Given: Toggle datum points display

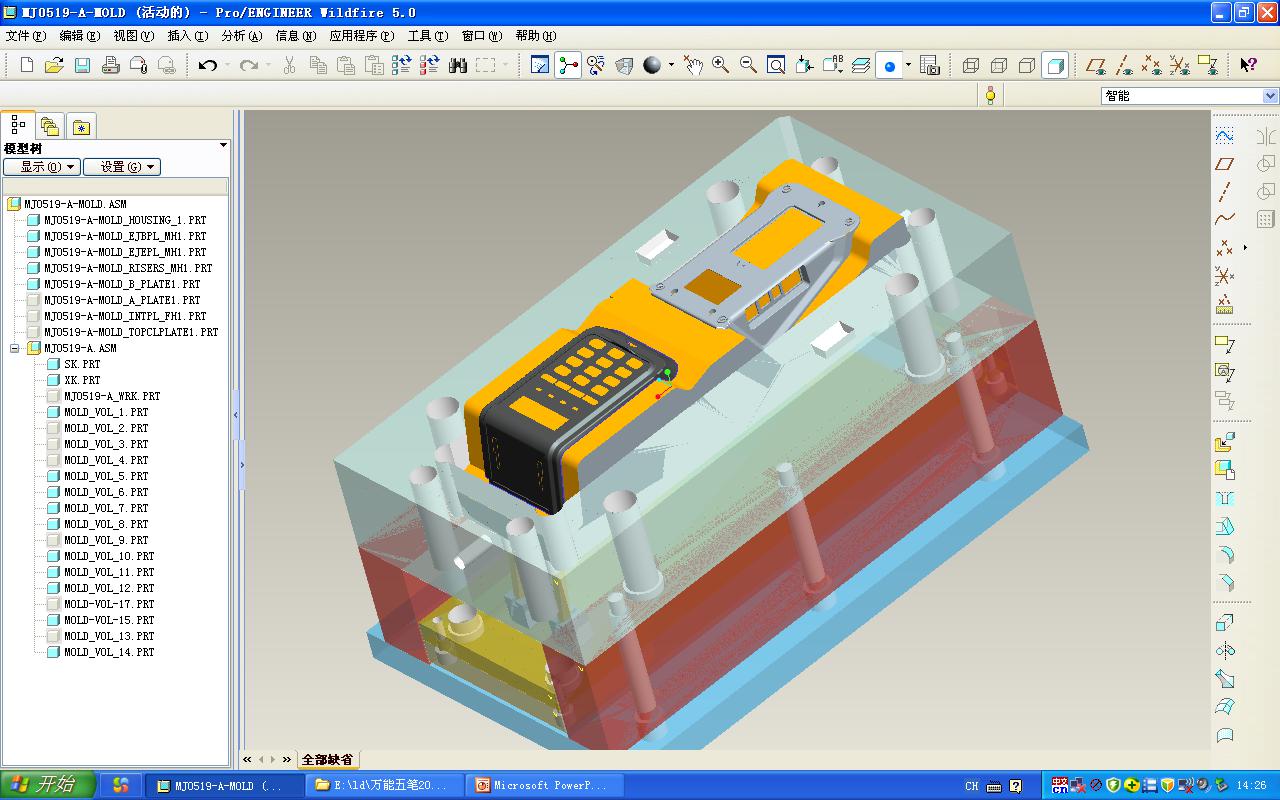Looking at the screenshot, I should click(1152, 65).
